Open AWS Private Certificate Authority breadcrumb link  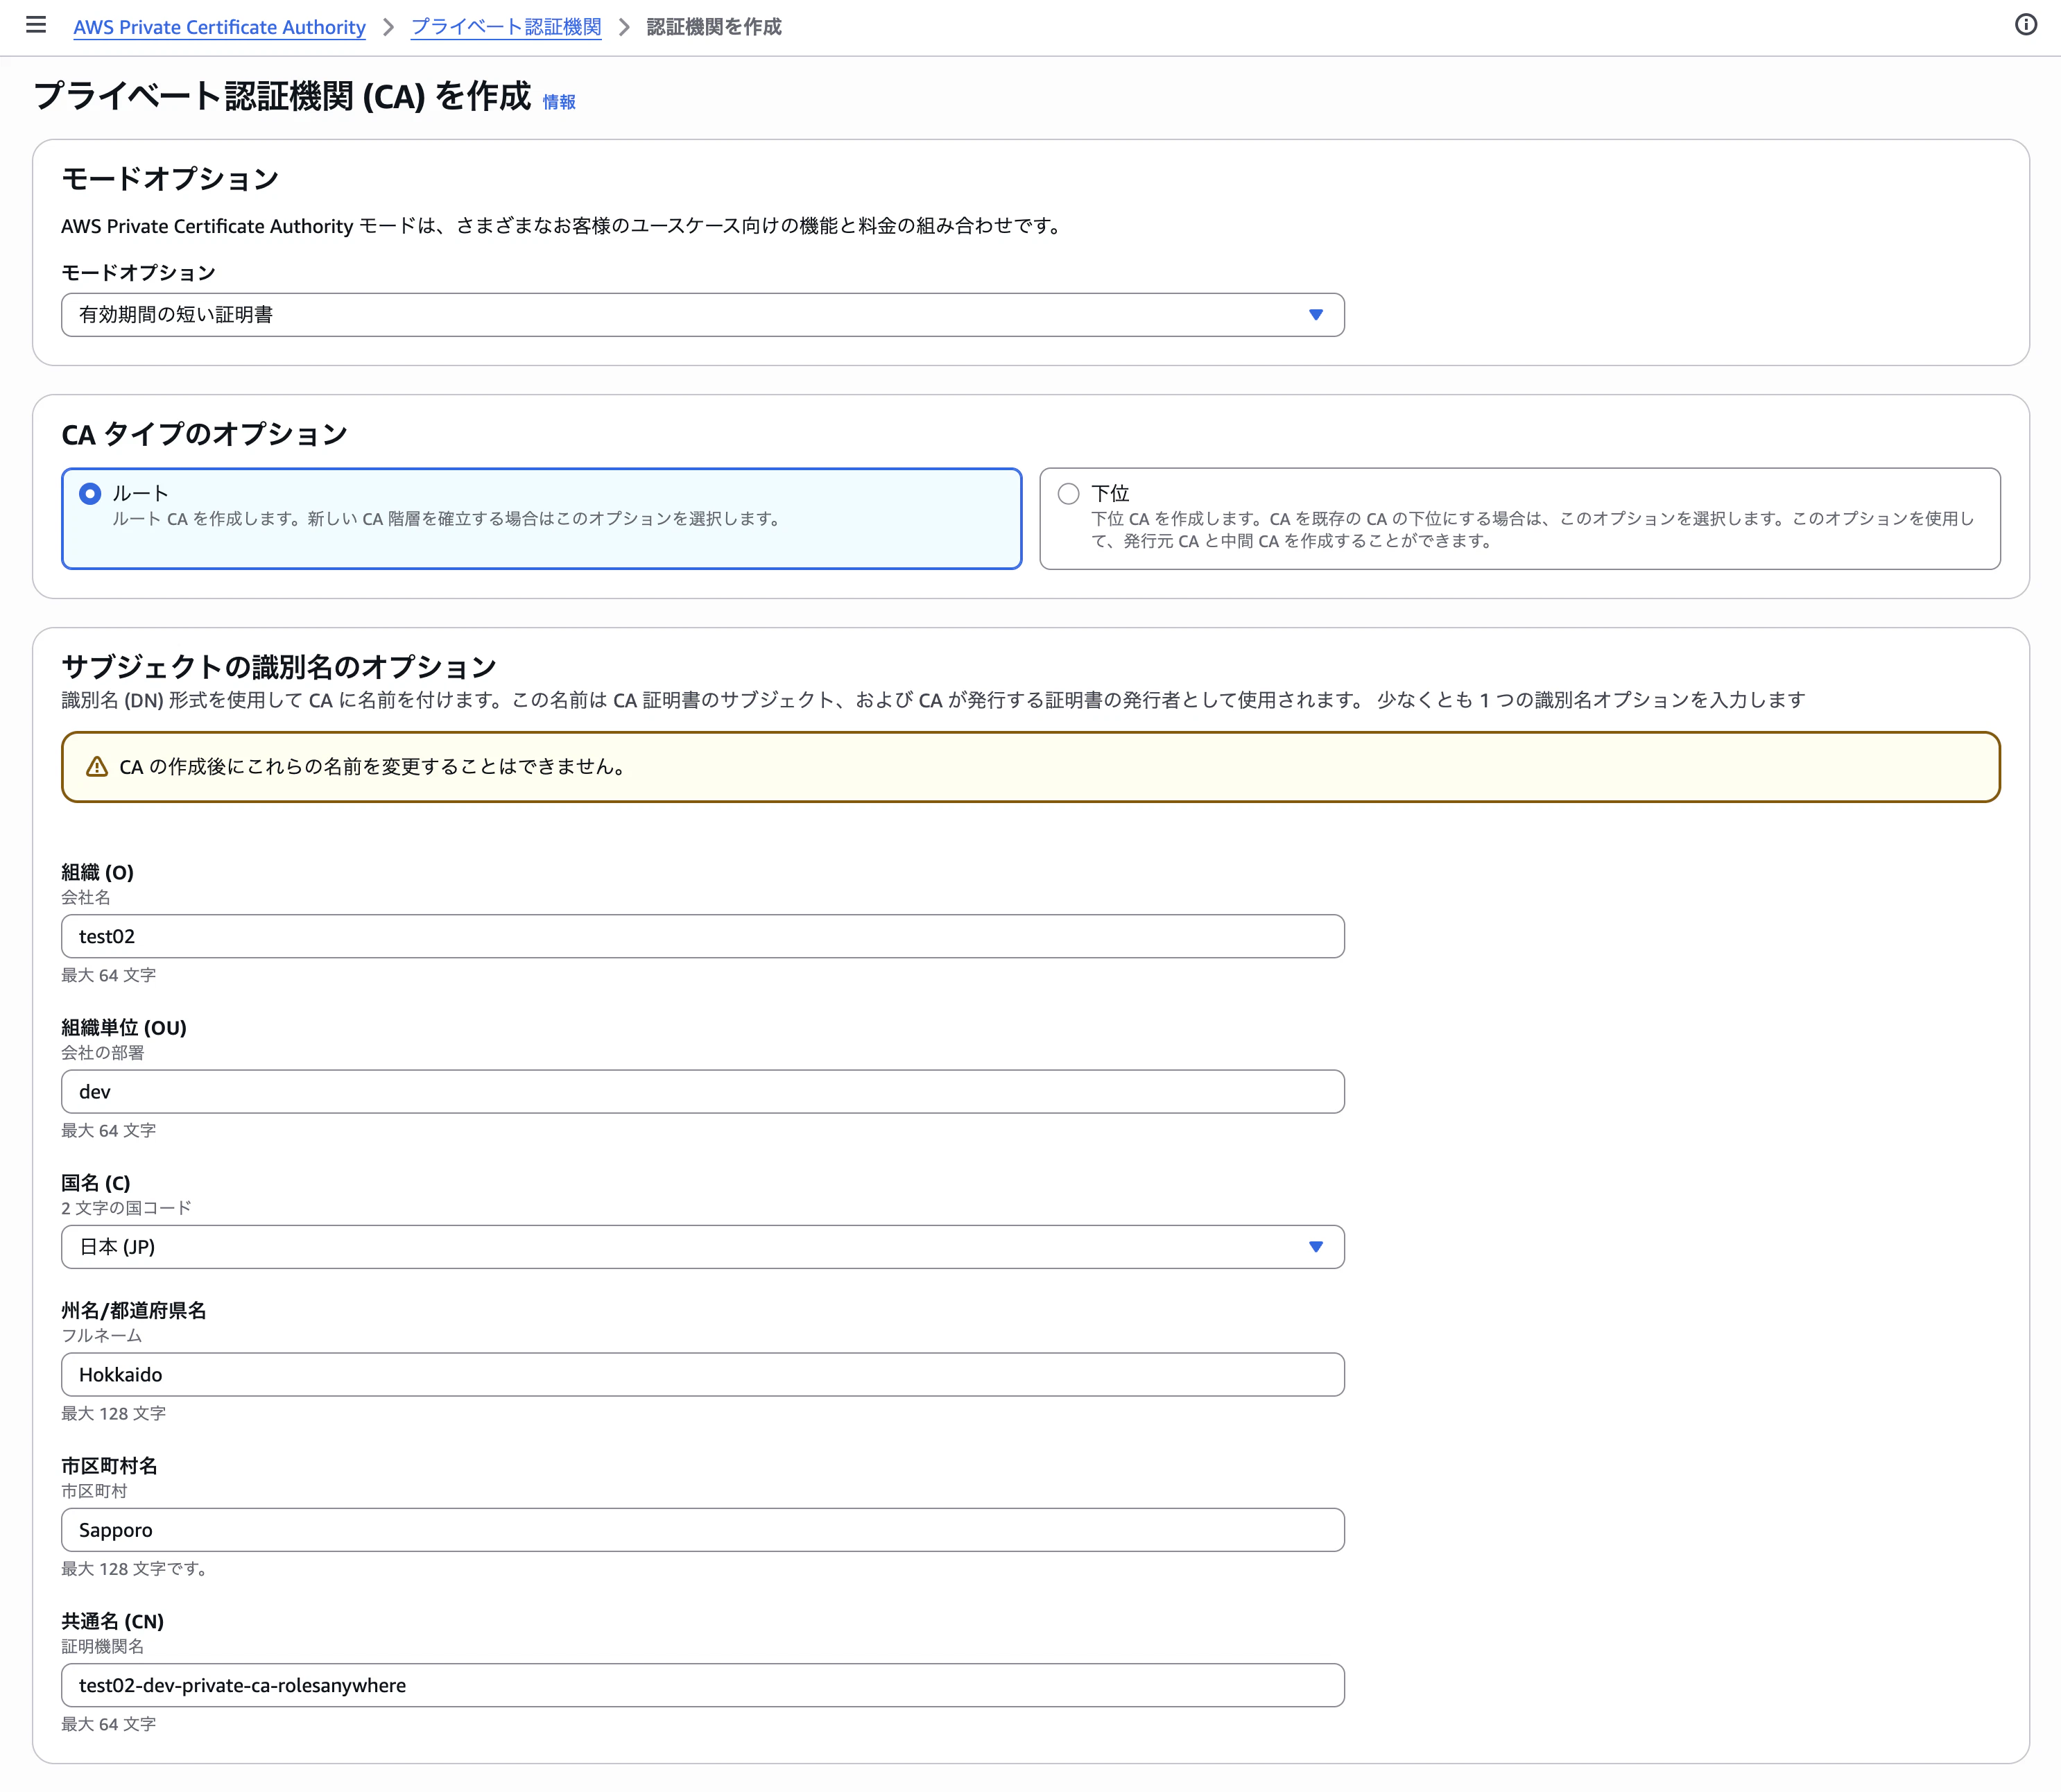(220, 27)
